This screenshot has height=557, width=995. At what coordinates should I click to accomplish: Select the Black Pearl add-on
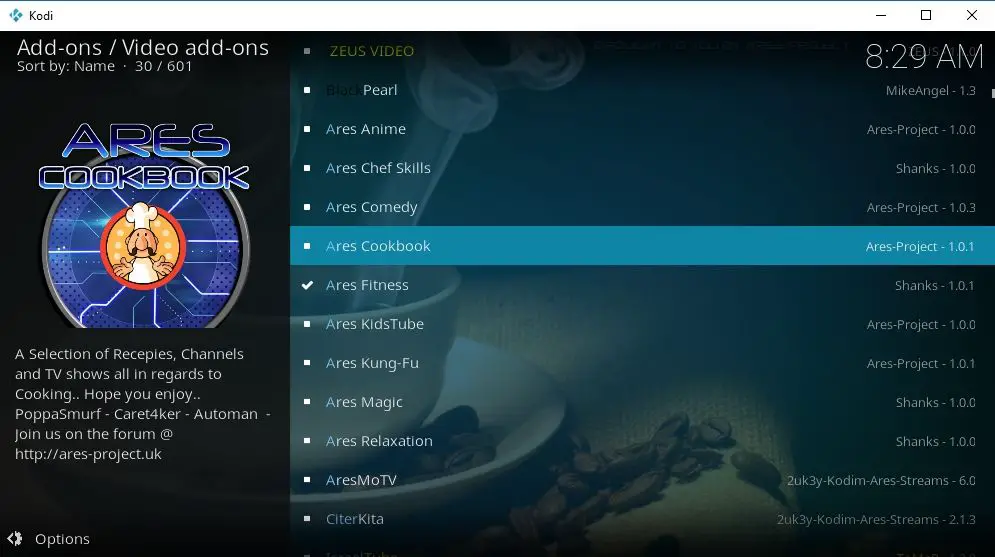tap(642, 90)
